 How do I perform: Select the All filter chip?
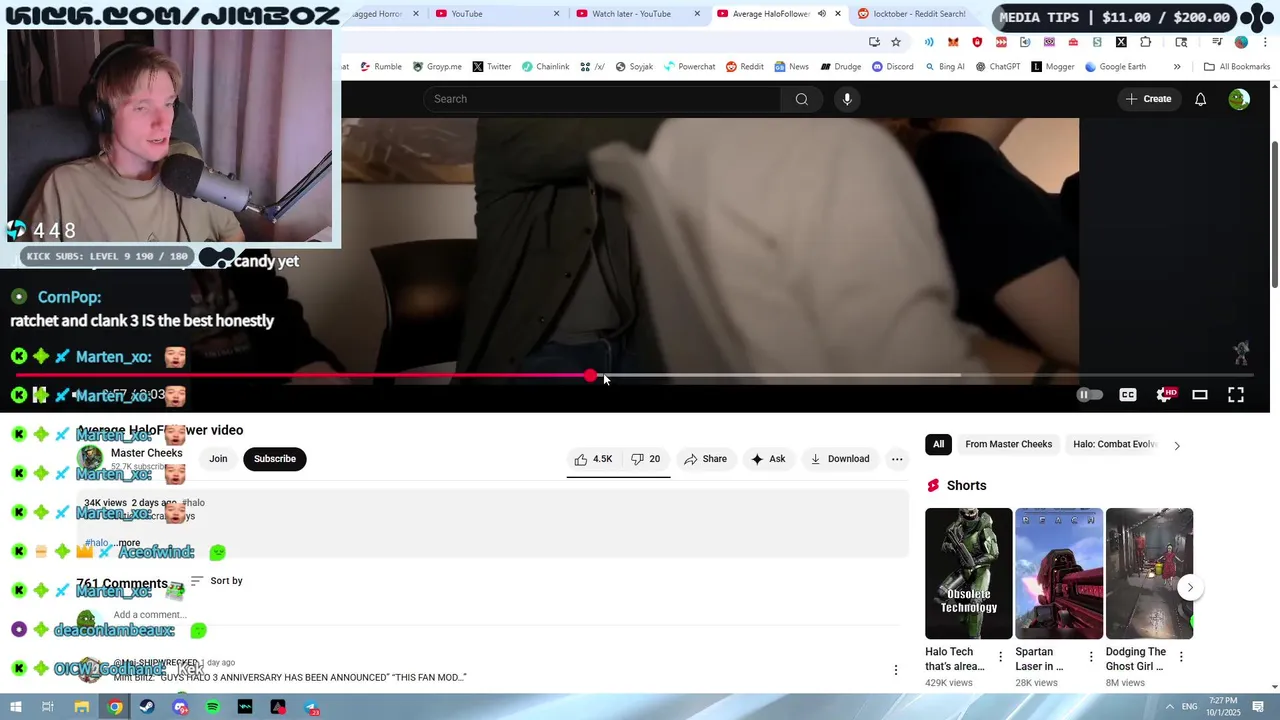pos(938,444)
